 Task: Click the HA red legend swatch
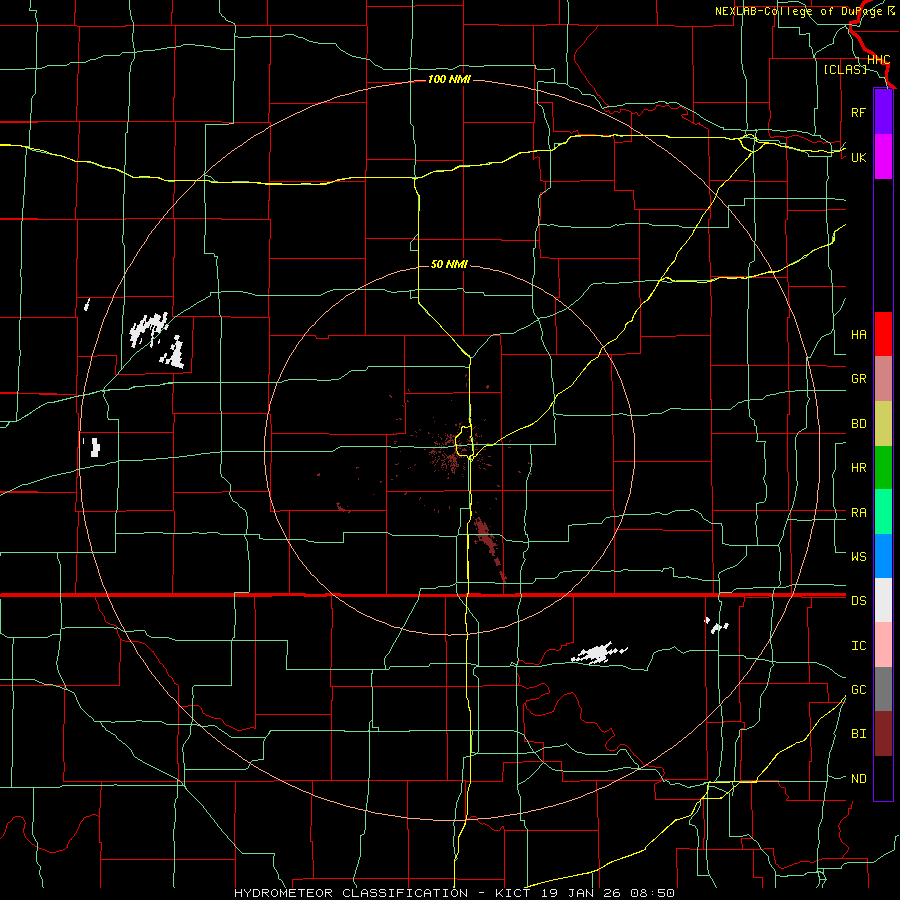pyautogui.click(x=883, y=334)
